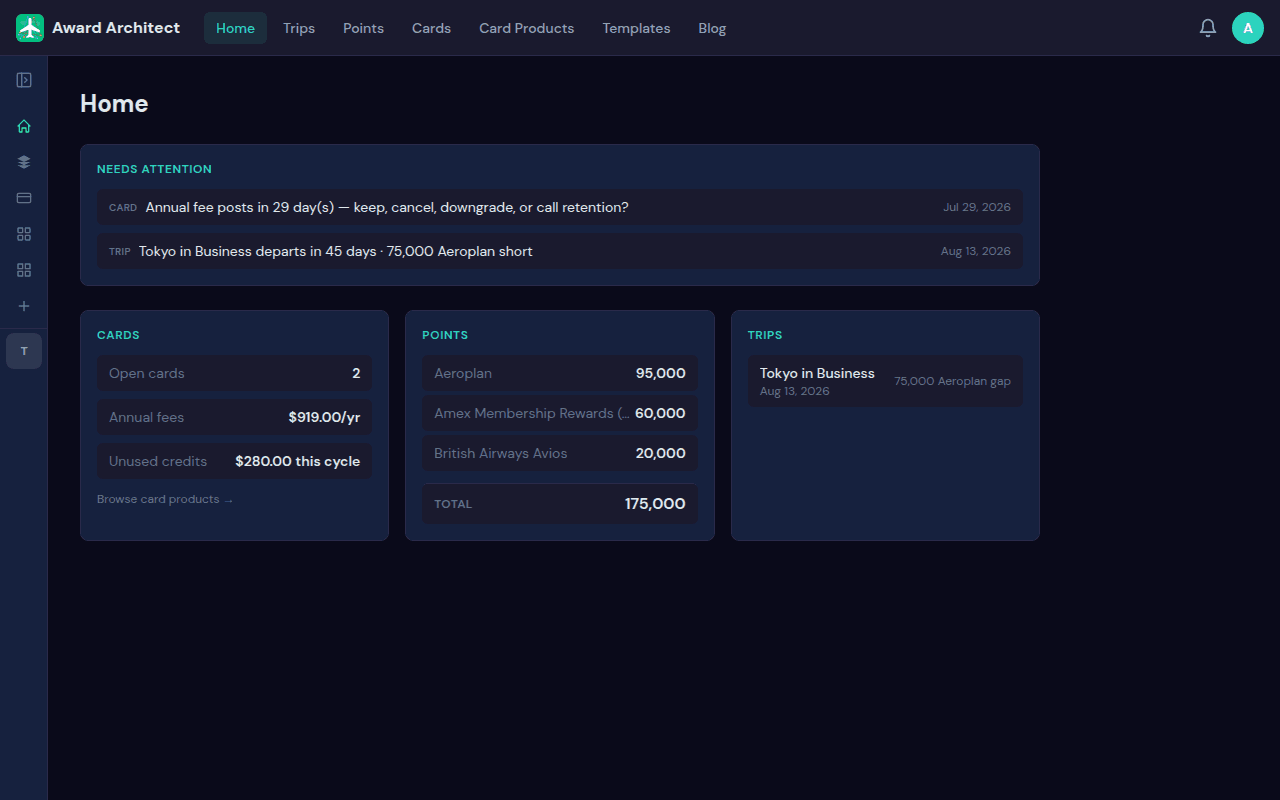
Task: Click the stacked layers sidebar icon
Action: click(24, 162)
